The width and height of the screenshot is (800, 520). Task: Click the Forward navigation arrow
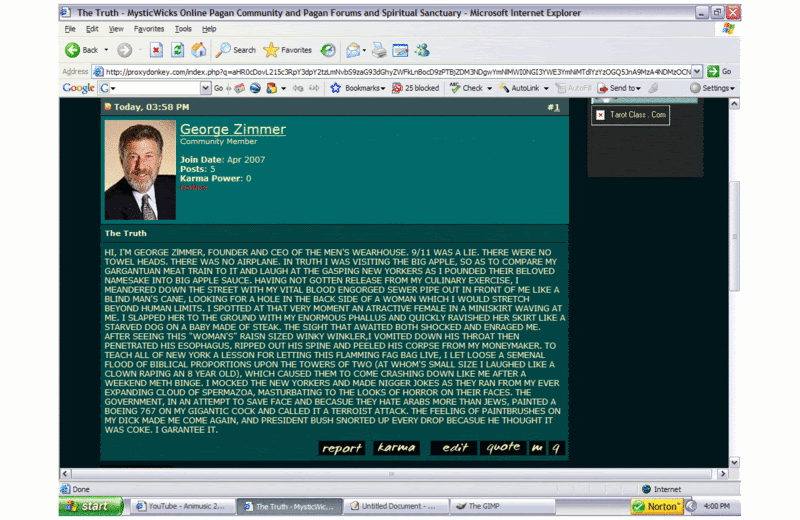pos(124,50)
